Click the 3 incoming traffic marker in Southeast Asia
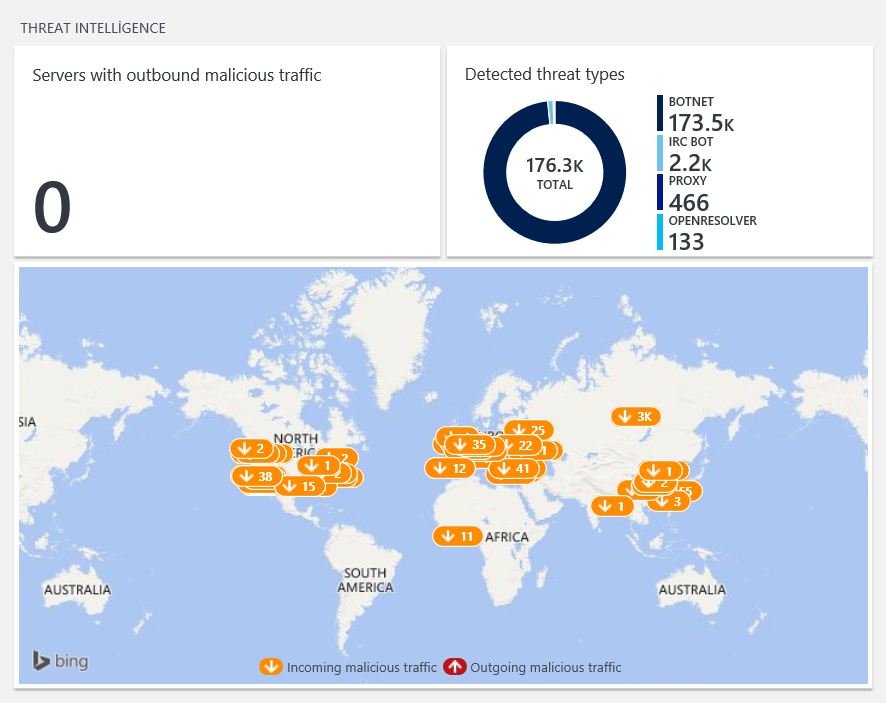The image size is (886, 703). [x=670, y=501]
